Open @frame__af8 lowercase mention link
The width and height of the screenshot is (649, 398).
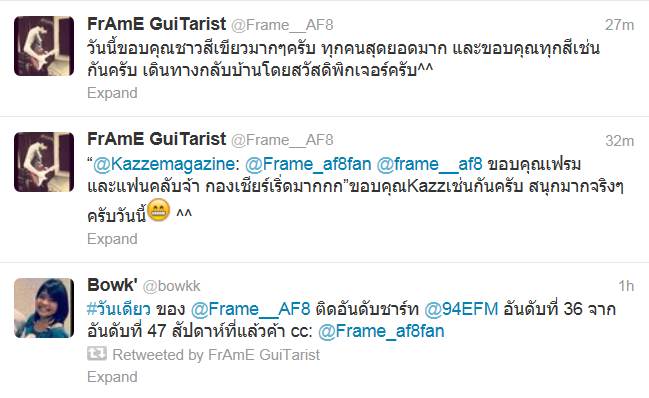click(x=430, y=164)
